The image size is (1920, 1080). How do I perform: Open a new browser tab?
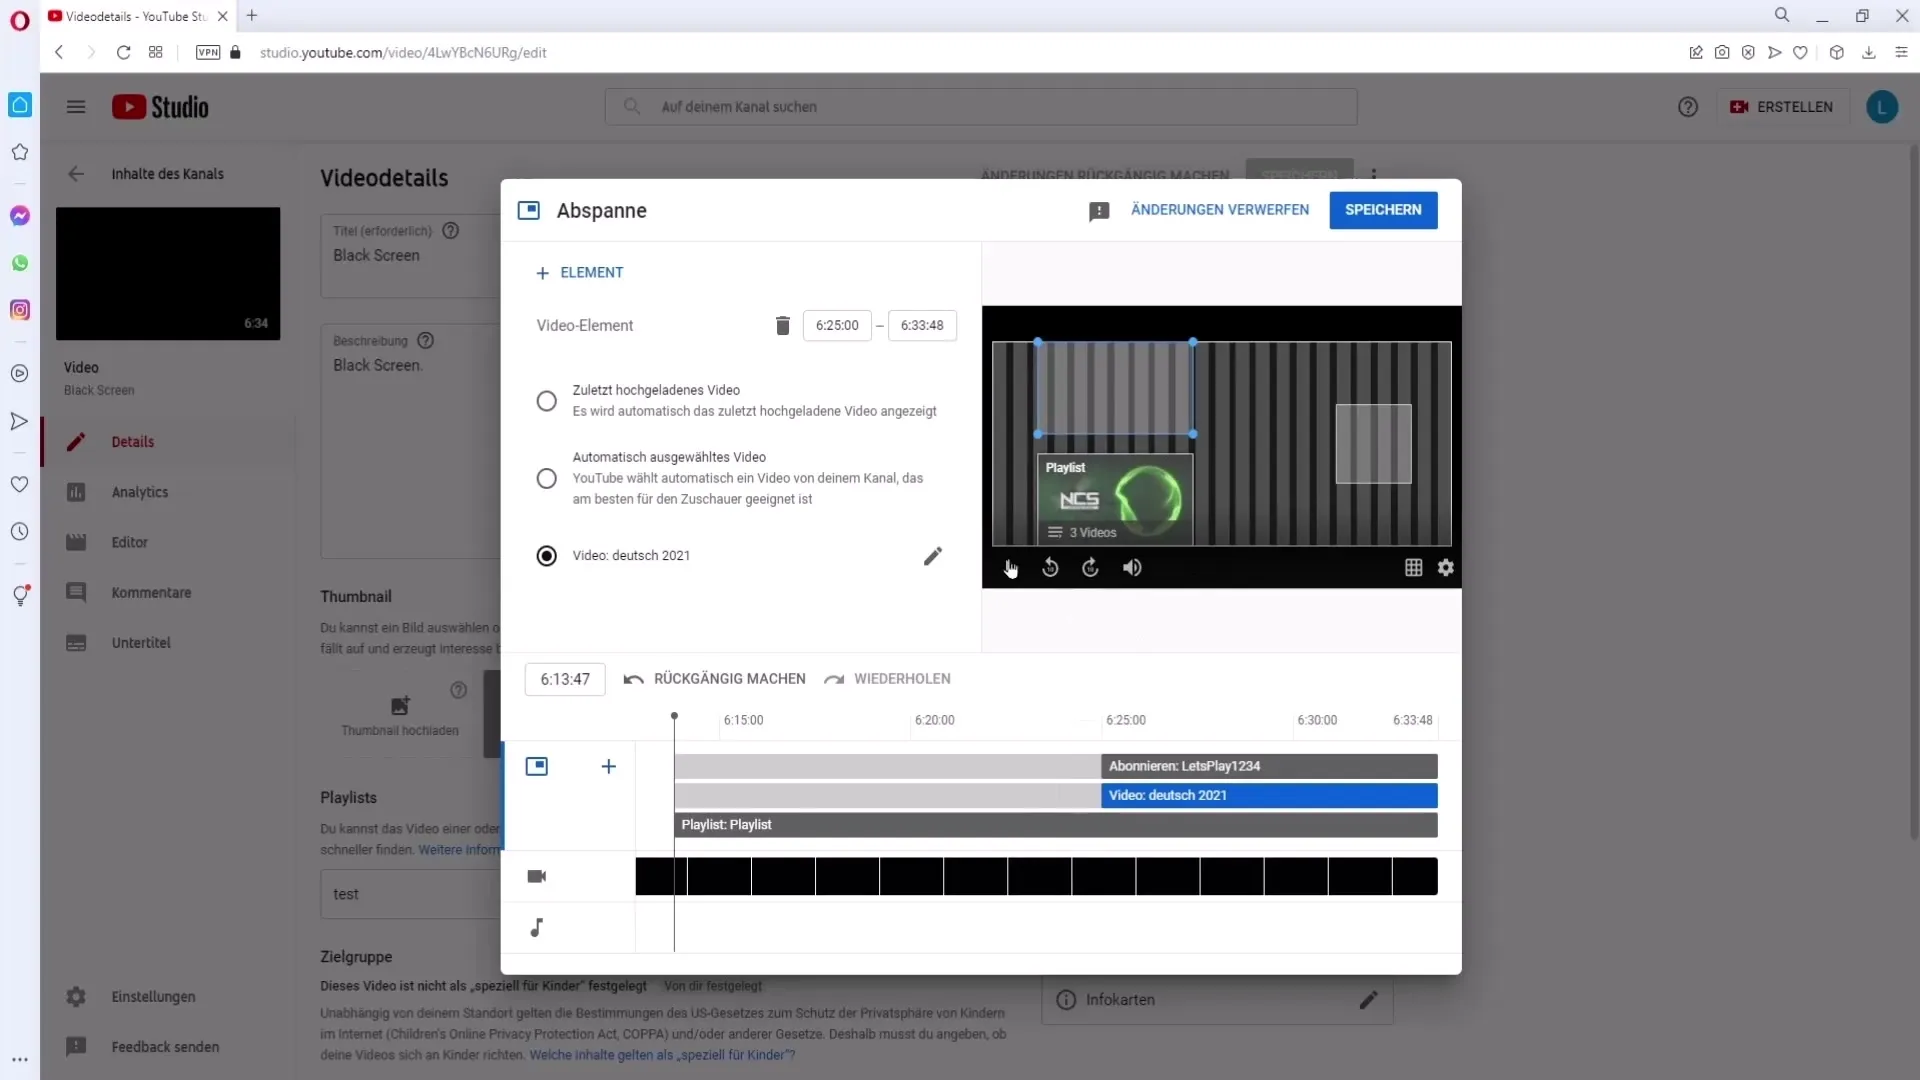tap(252, 16)
